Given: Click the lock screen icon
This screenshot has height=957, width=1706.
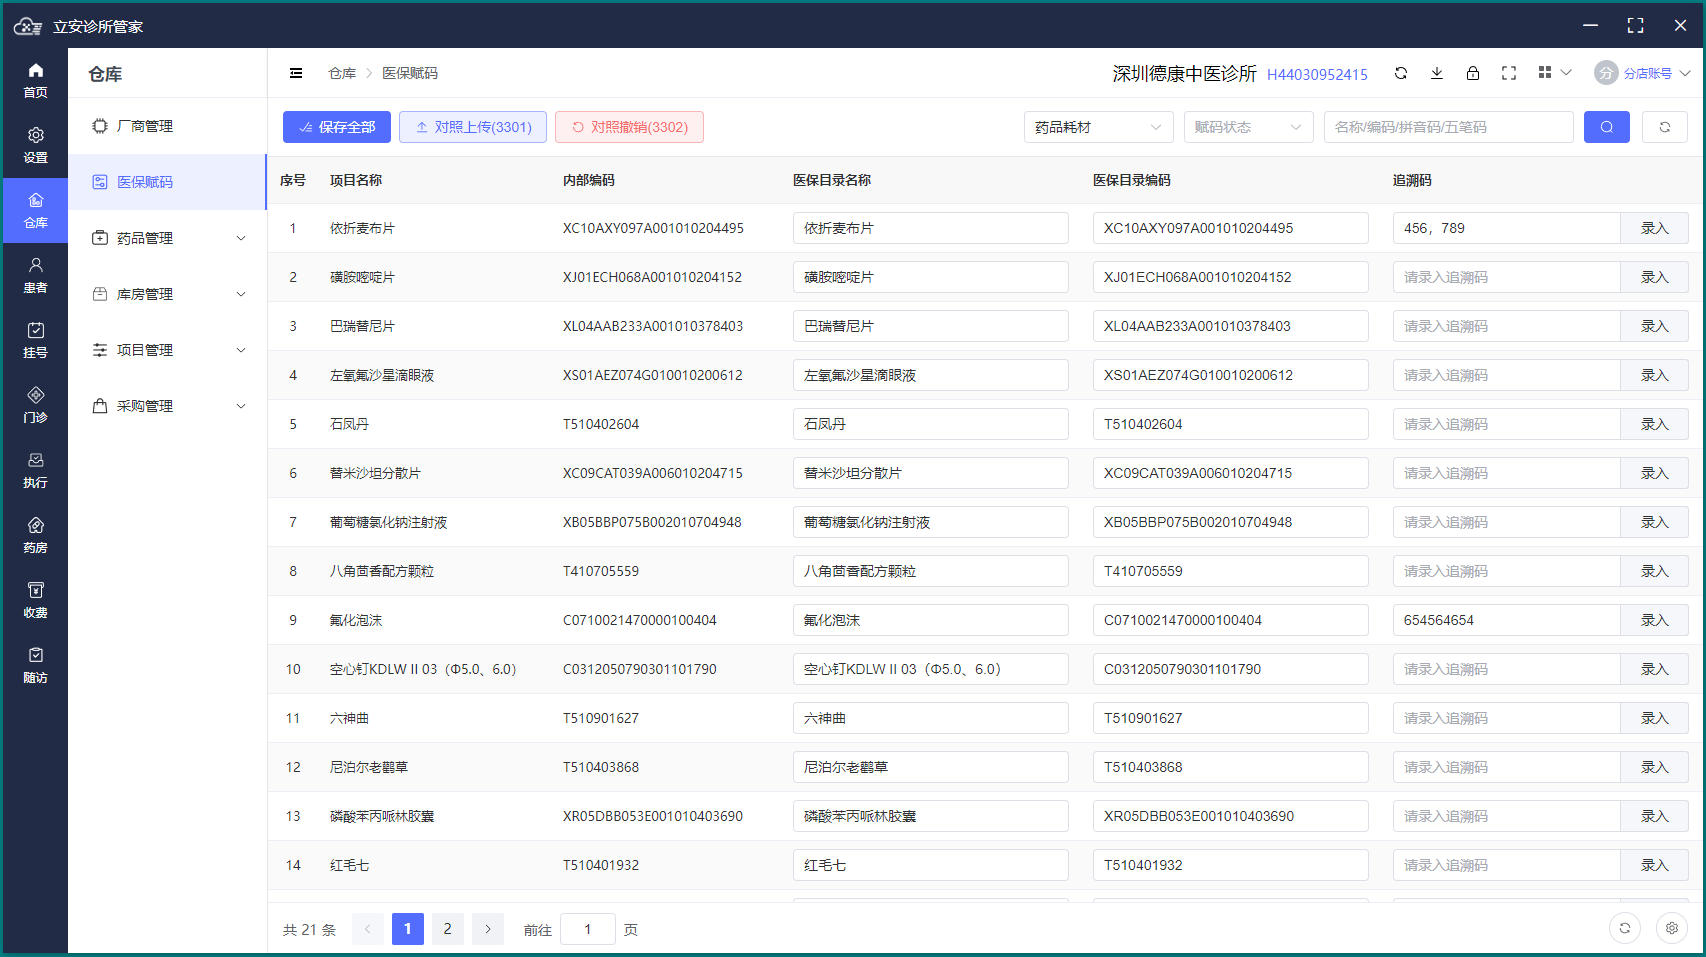Looking at the screenshot, I should (x=1473, y=73).
